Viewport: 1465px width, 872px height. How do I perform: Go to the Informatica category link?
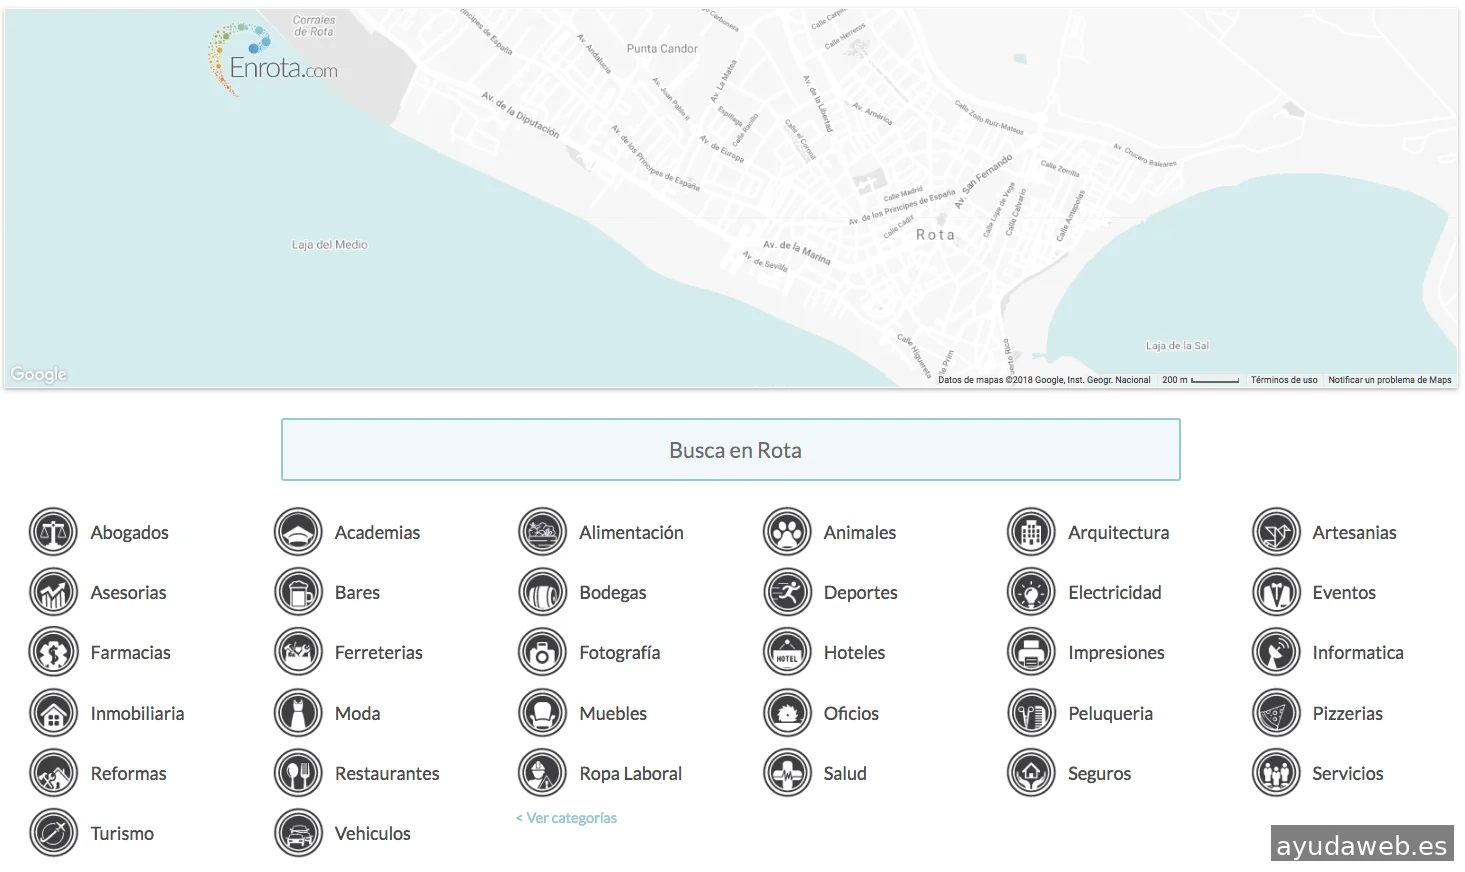(1357, 653)
